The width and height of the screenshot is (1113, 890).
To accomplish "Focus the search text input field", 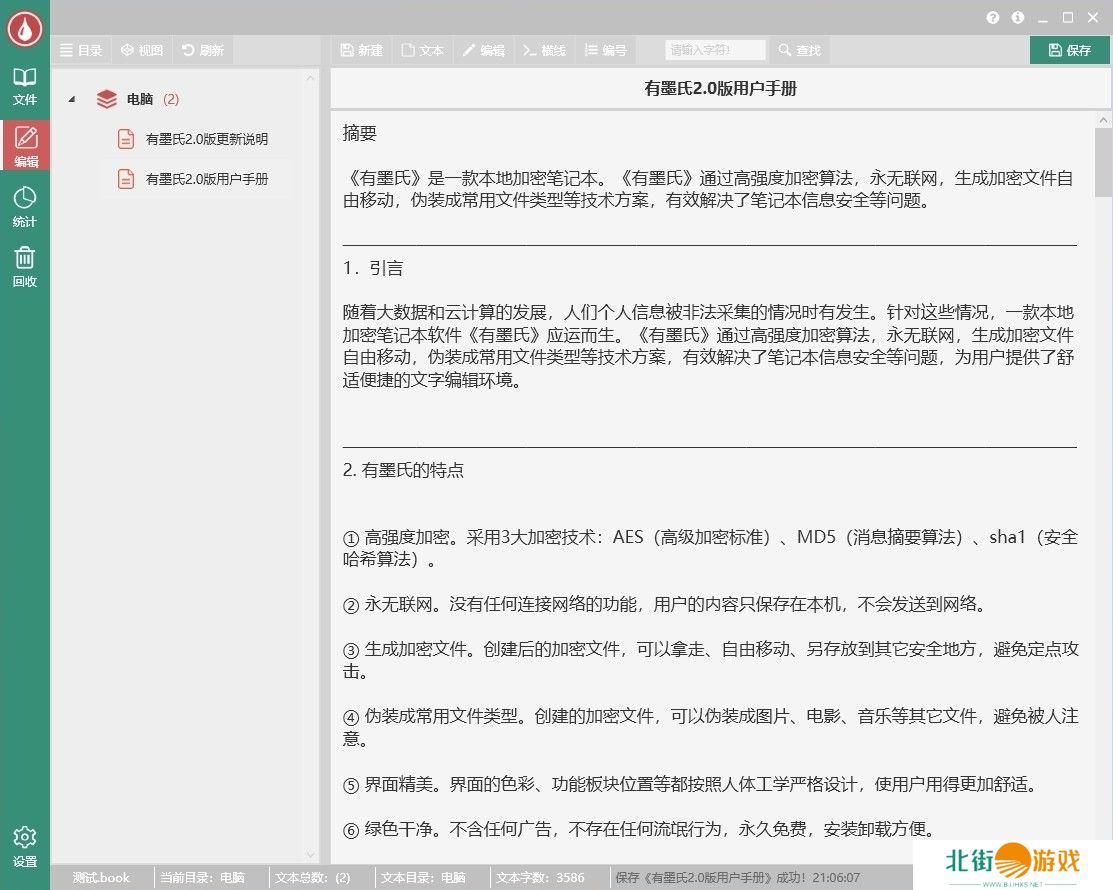I will coord(715,50).
